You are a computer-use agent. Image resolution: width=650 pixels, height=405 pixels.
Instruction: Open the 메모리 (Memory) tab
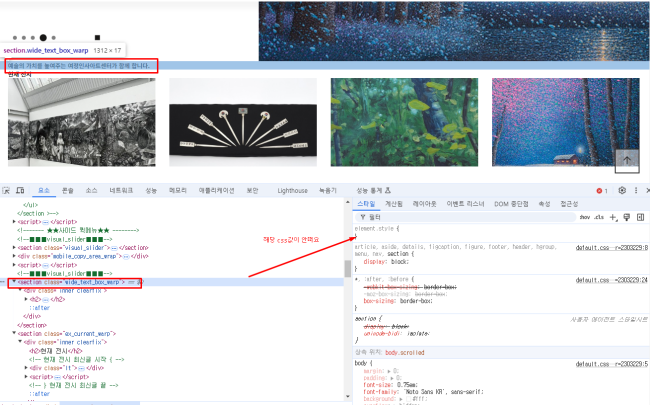[177, 190]
